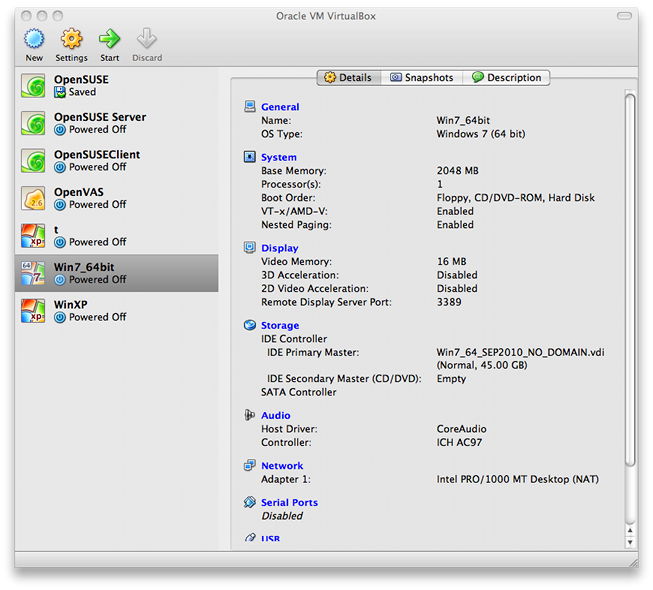Click the Display section icon
653x590 pixels.
pyautogui.click(x=249, y=248)
